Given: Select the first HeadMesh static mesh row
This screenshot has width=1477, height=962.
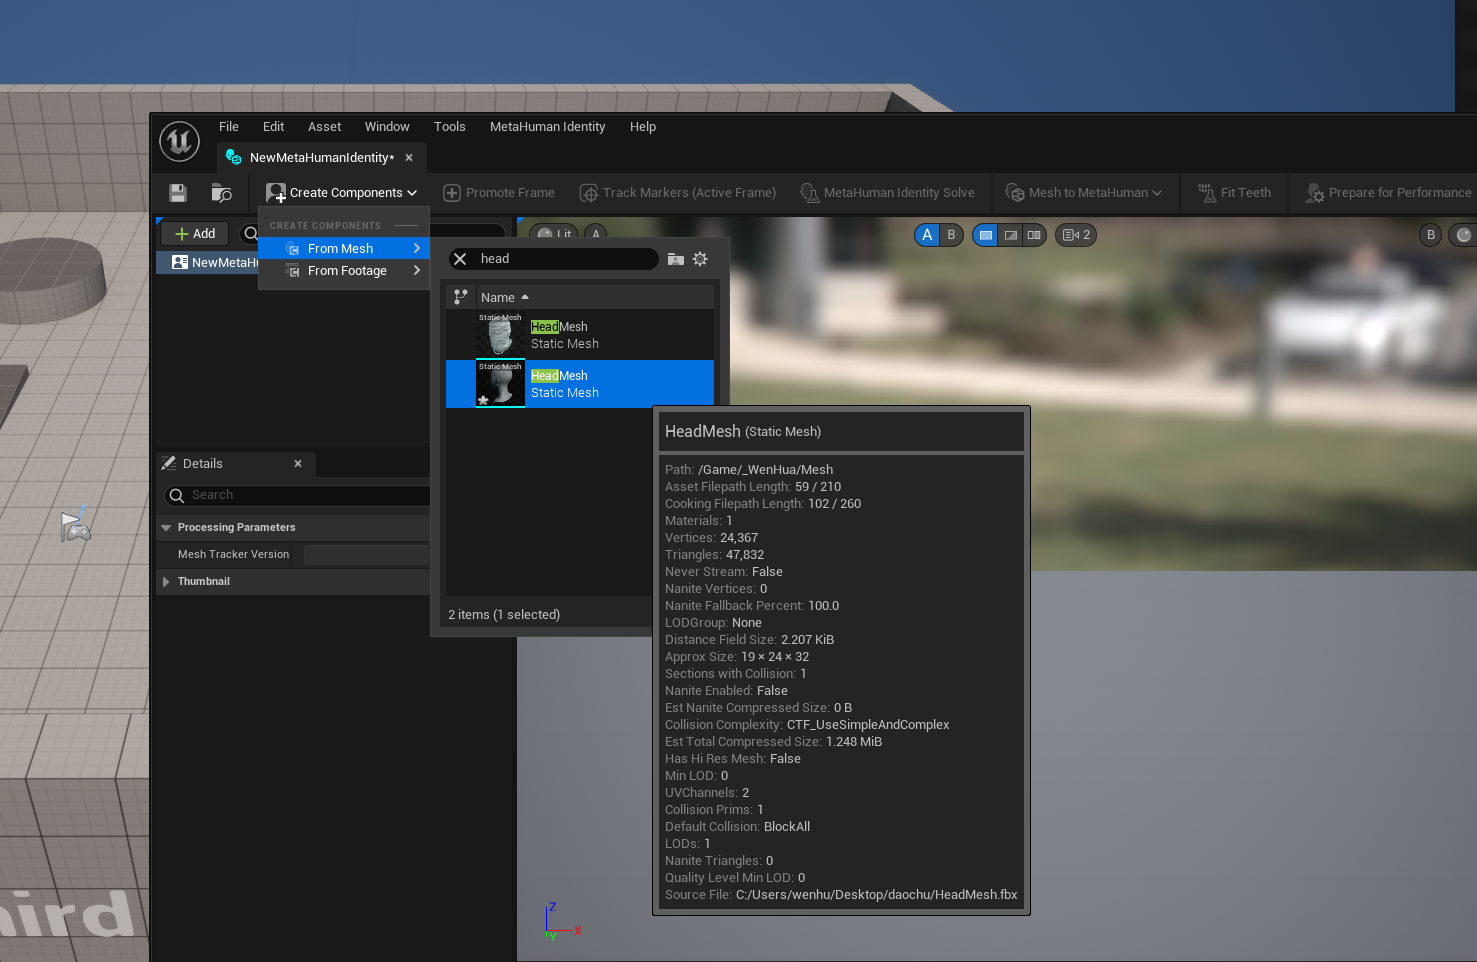Looking at the screenshot, I should 580,335.
